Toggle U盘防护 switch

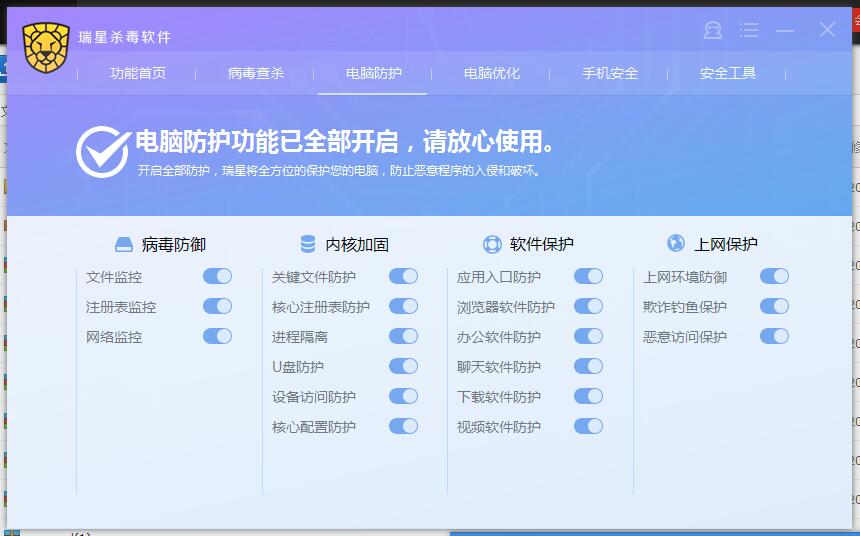point(403,366)
